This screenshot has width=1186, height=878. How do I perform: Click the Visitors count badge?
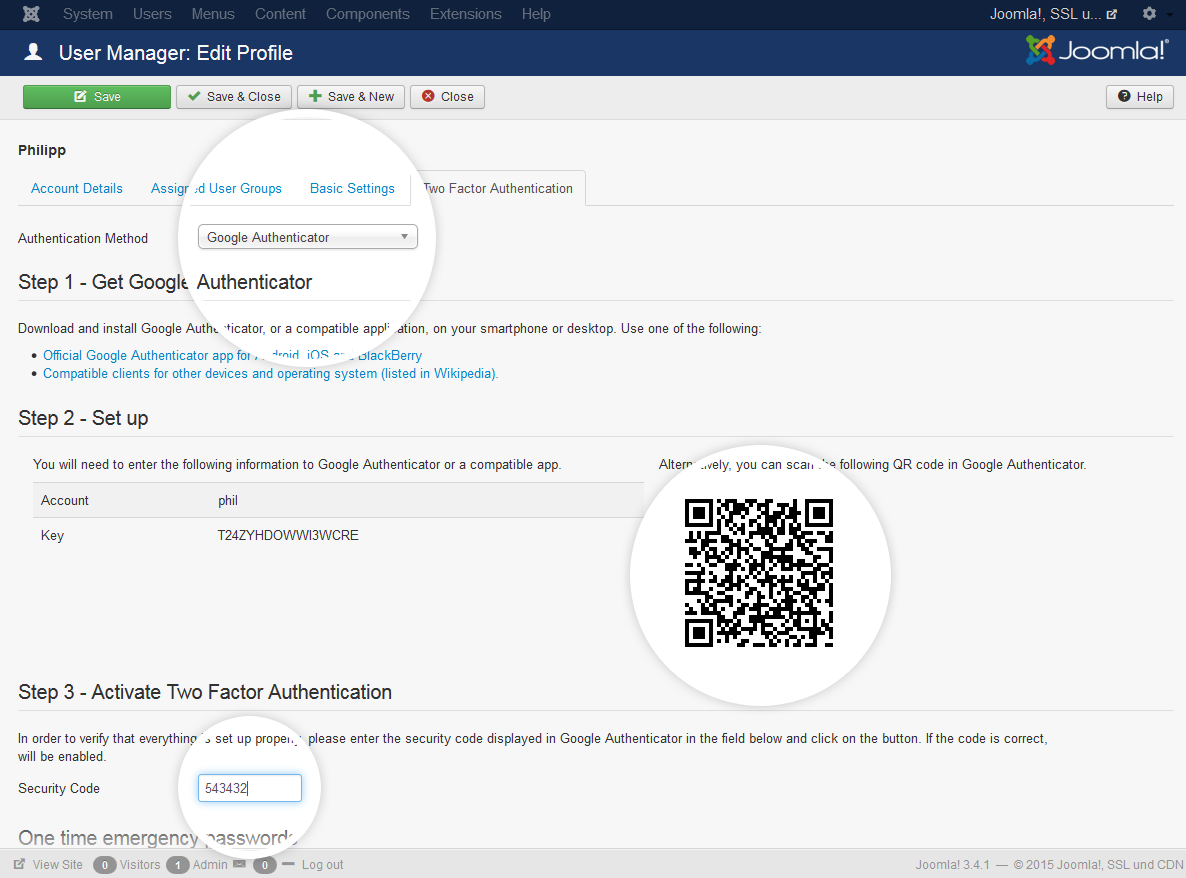click(x=105, y=864)
